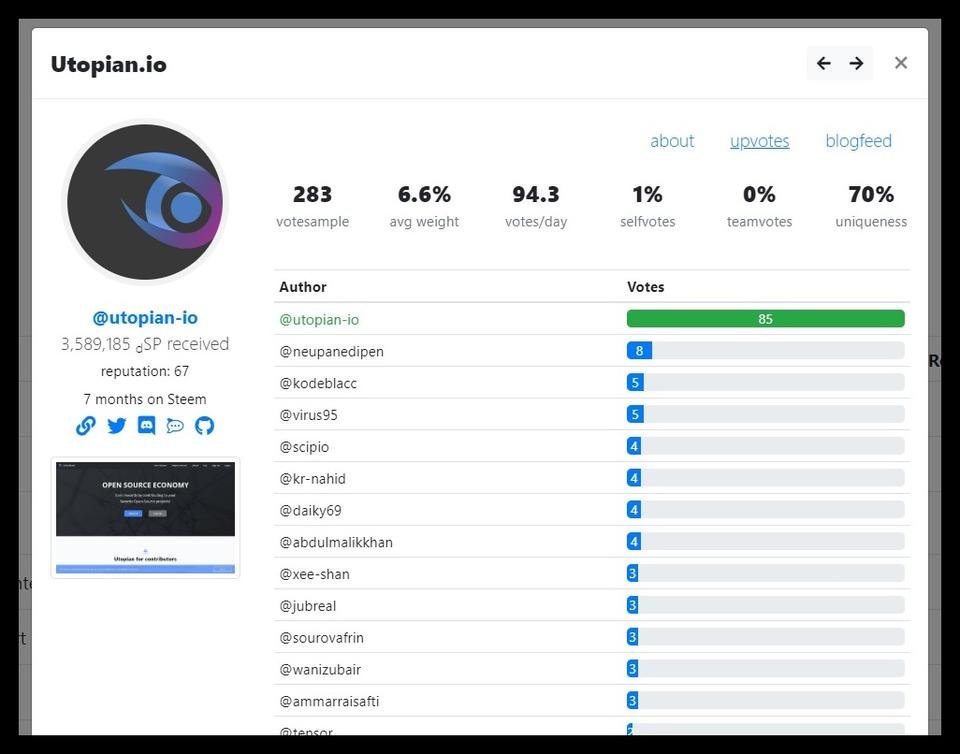This screenshot has width=960, height=754.
Task: Click the 0% teamvotes statistic
Action: point(759,206)
